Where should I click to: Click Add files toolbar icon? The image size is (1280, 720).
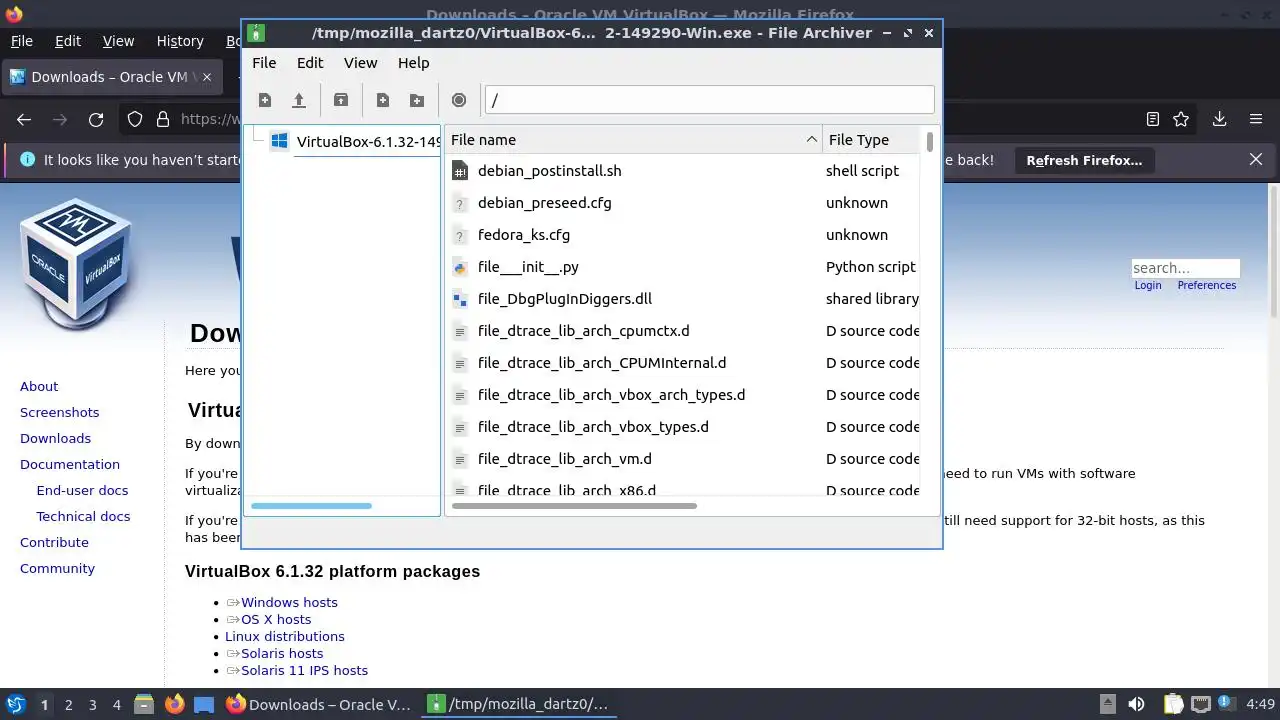click(x=383, y=100)
